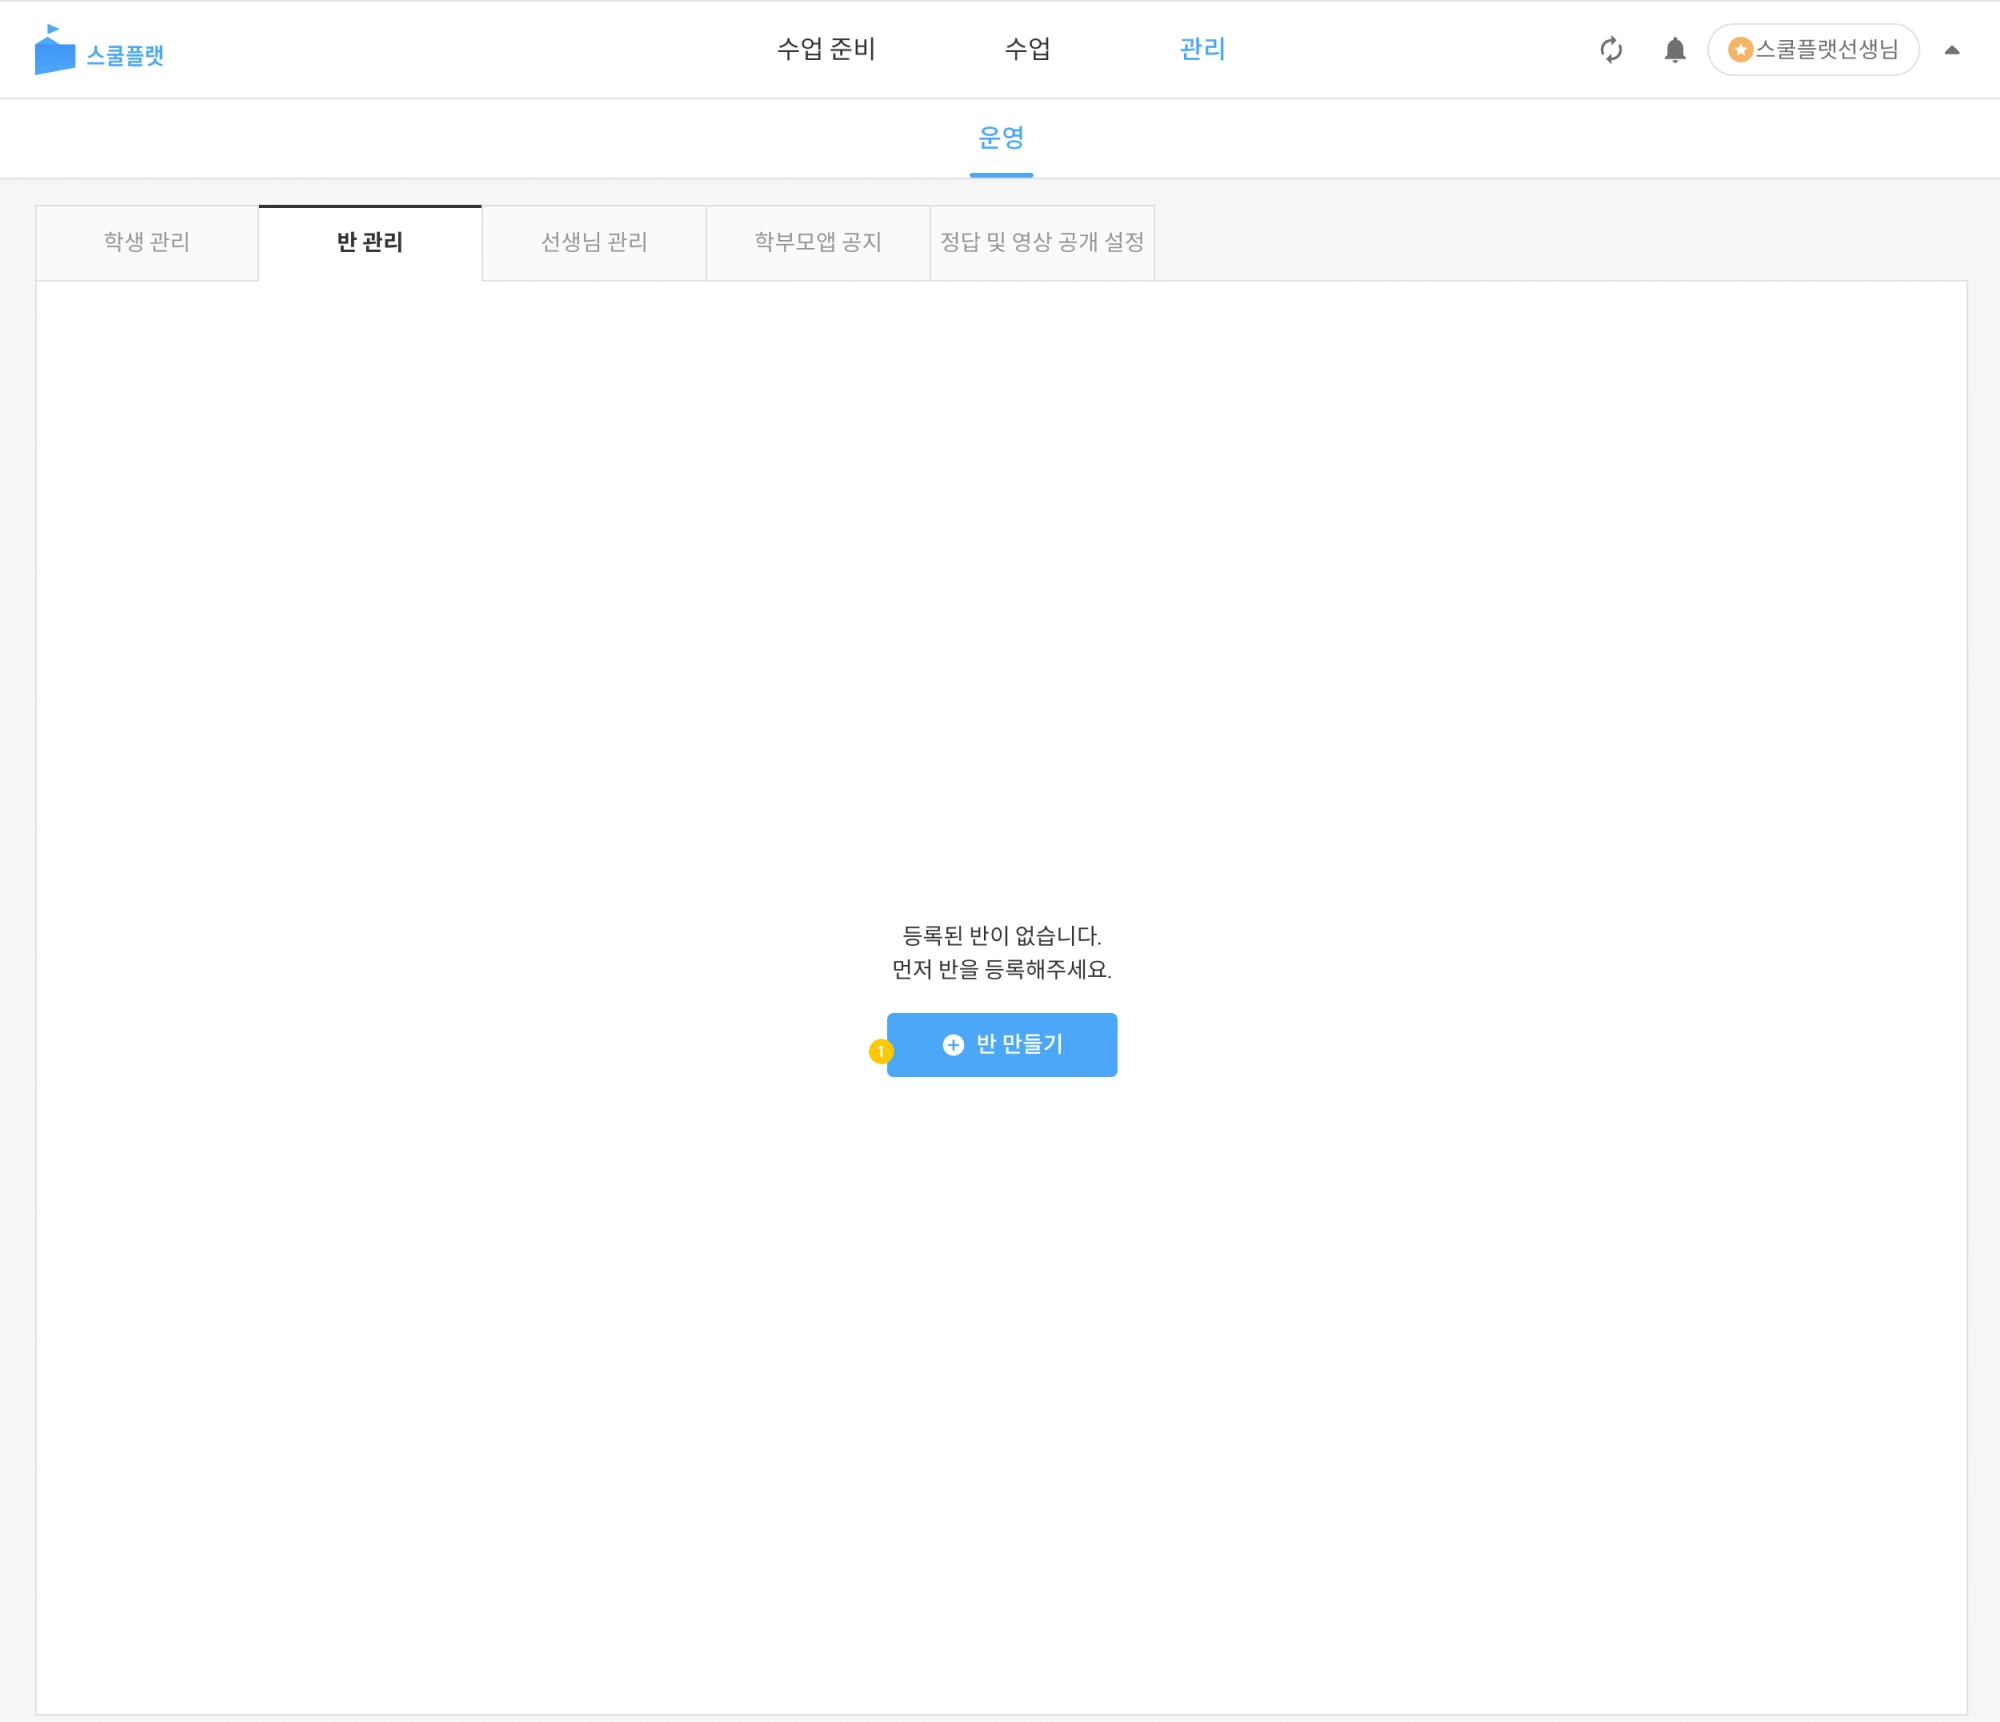Open the 학부모앱 공지 tab
The height and width of the screenshot is (1722, 2000).
(818, 242)
